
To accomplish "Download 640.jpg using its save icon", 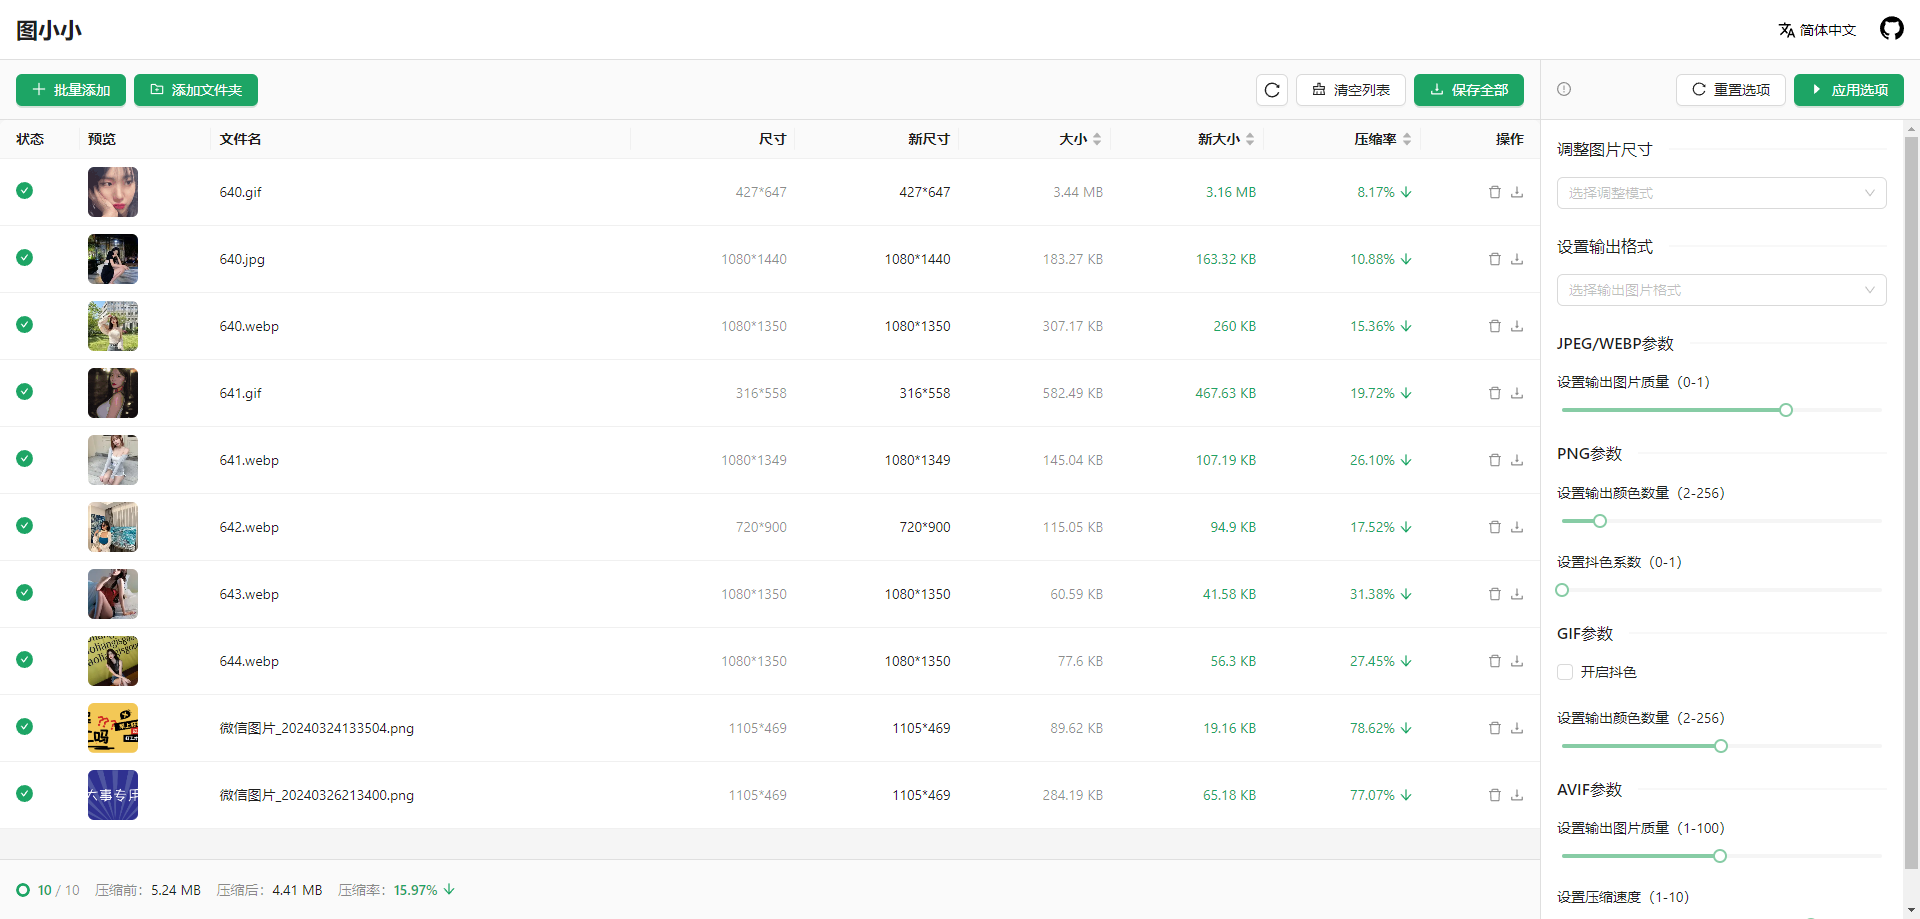I will (x=1517, y=259).
